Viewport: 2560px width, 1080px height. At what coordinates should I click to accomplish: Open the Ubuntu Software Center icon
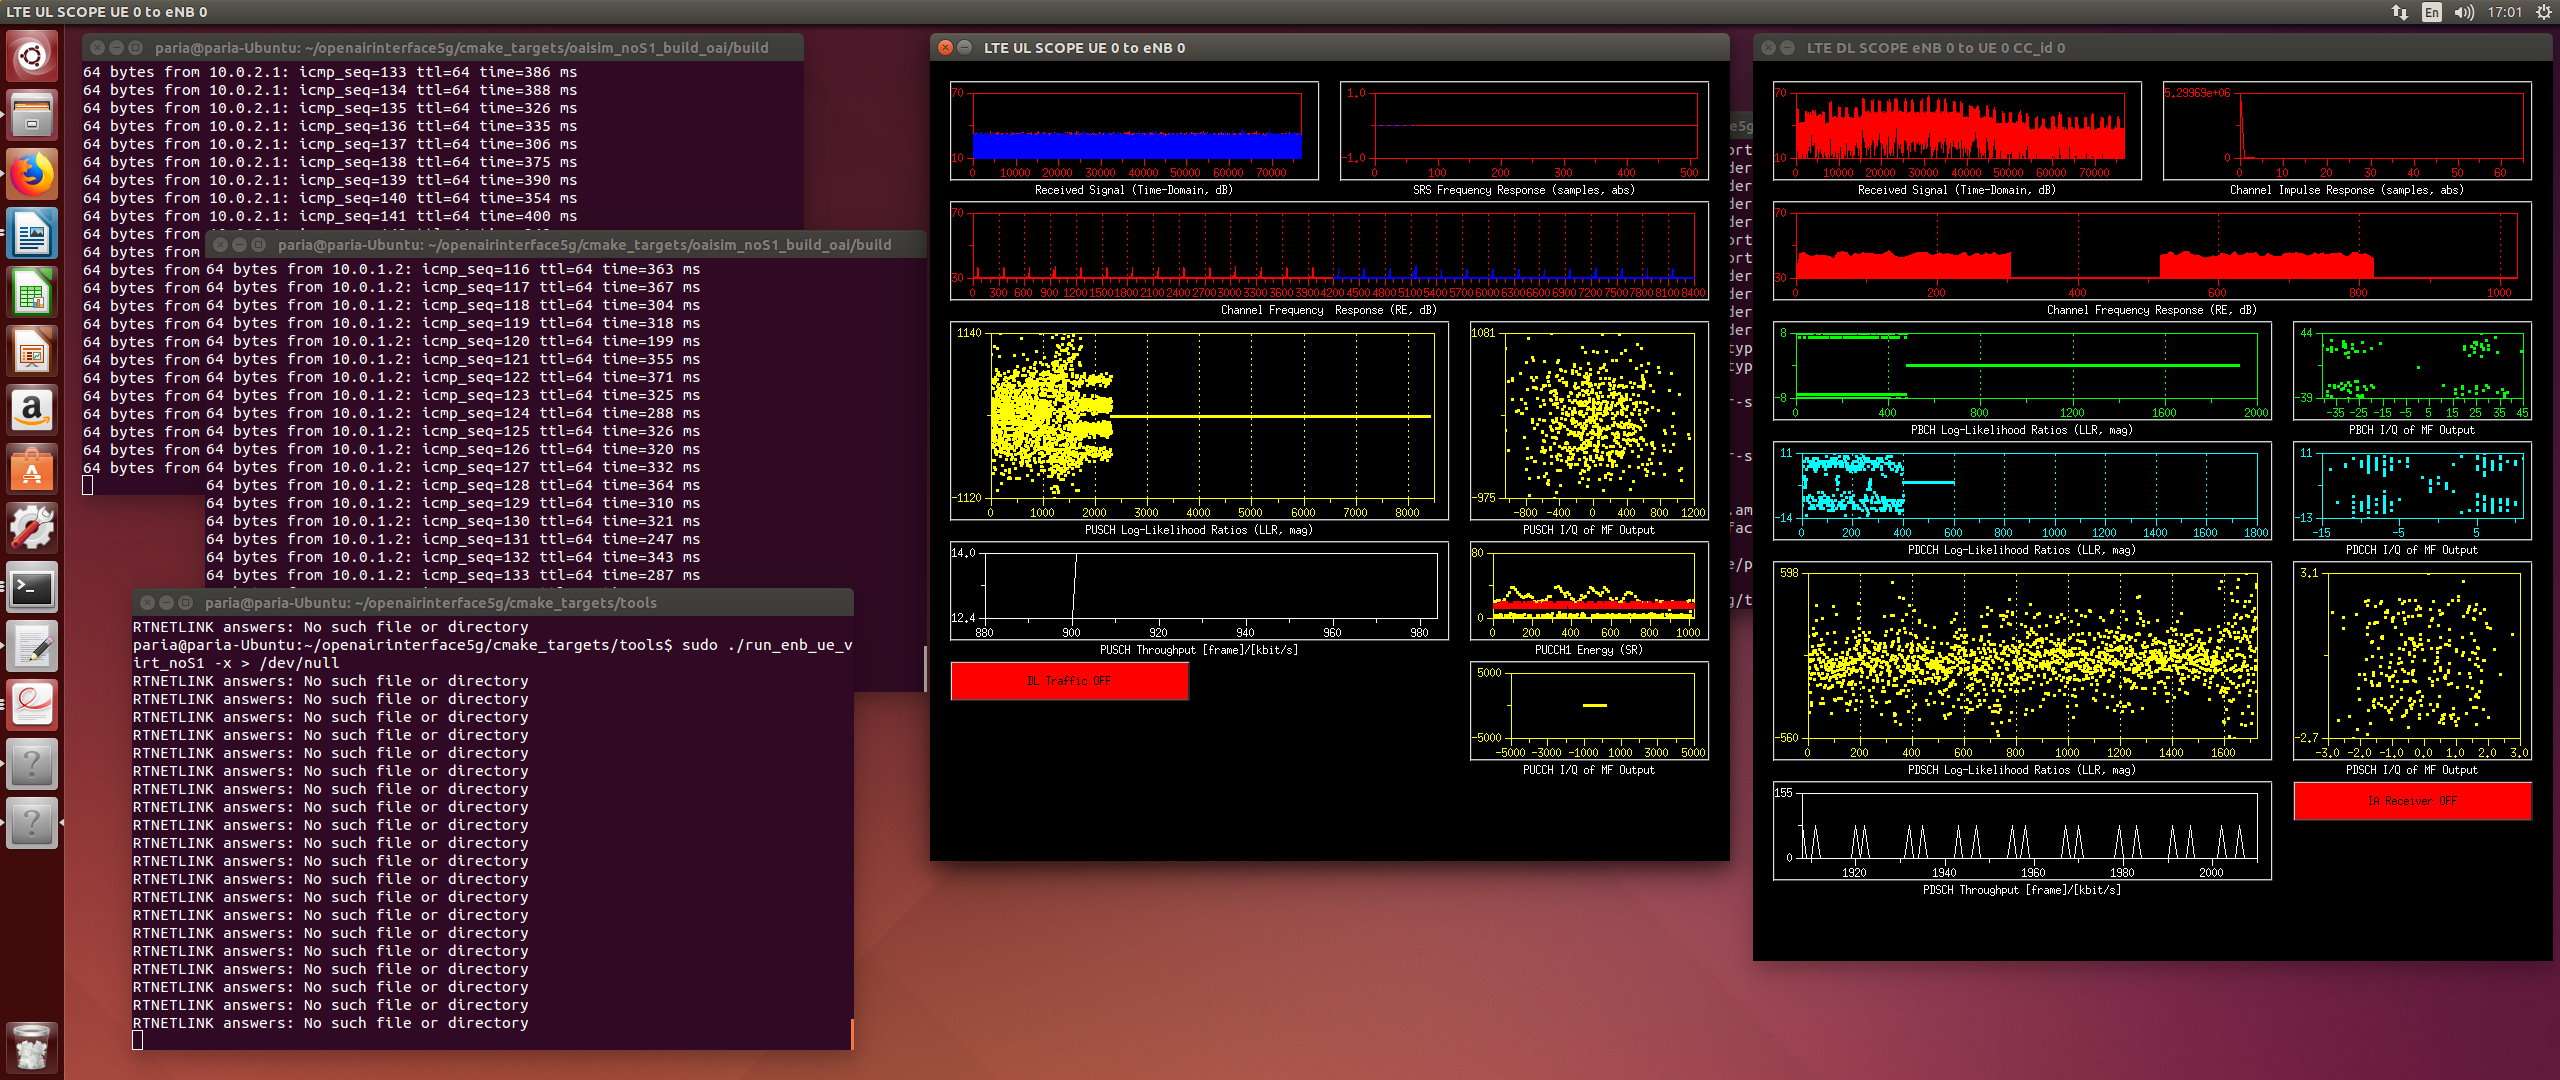click(x=32, y=470)
